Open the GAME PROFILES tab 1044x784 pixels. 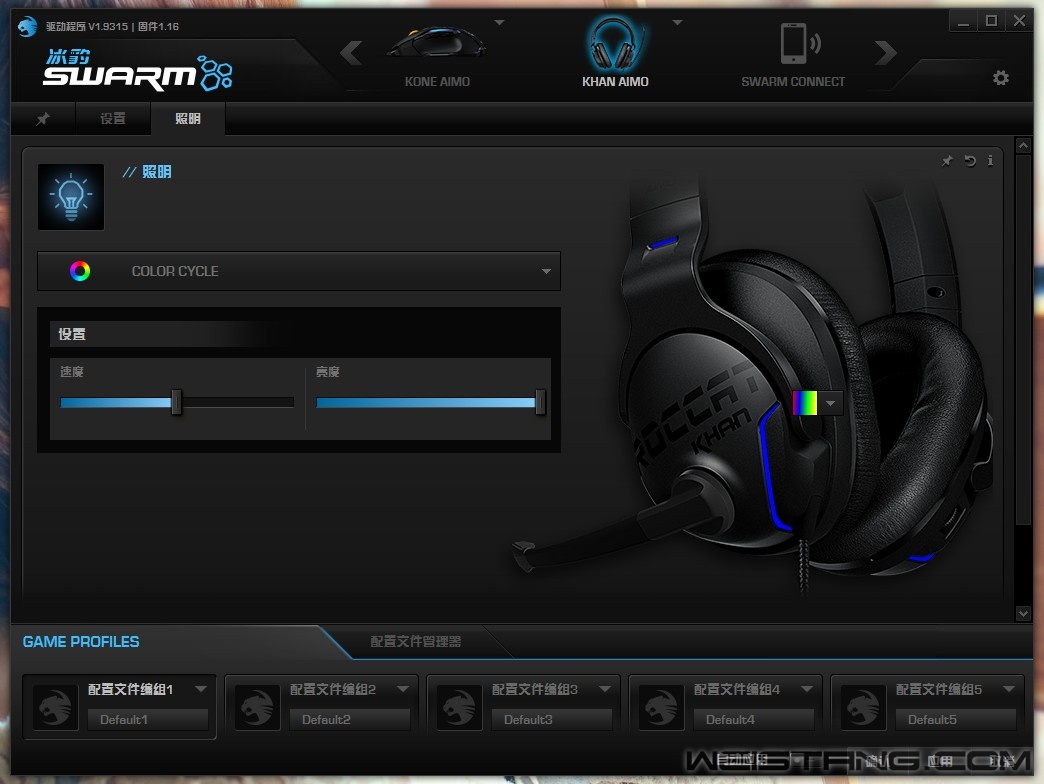pyautogui.click(x=81, y=642)
